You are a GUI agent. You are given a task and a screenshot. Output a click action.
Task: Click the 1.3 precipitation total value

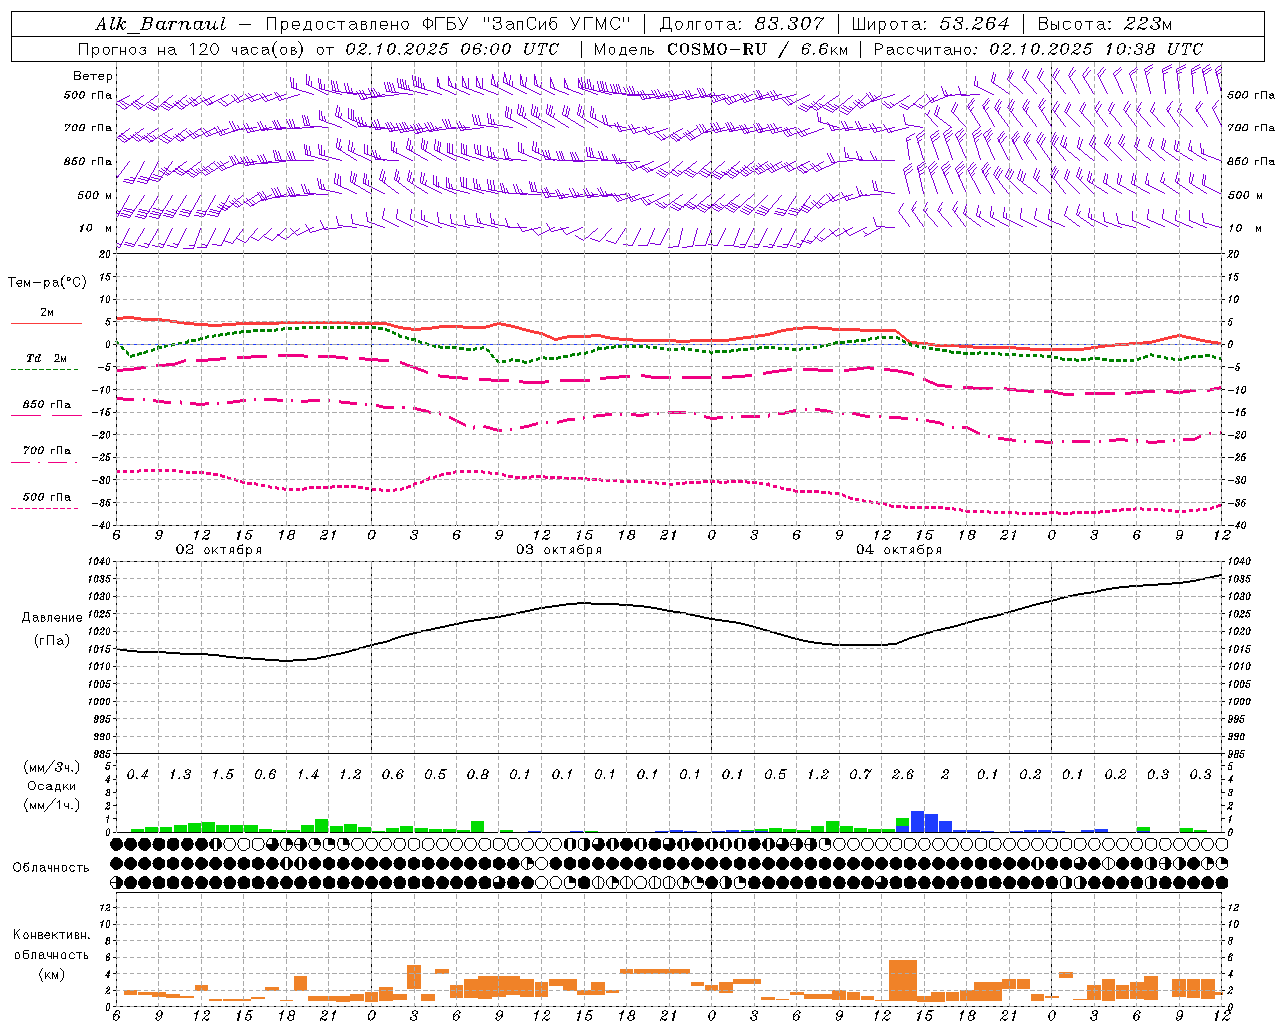tap(180, 774)
